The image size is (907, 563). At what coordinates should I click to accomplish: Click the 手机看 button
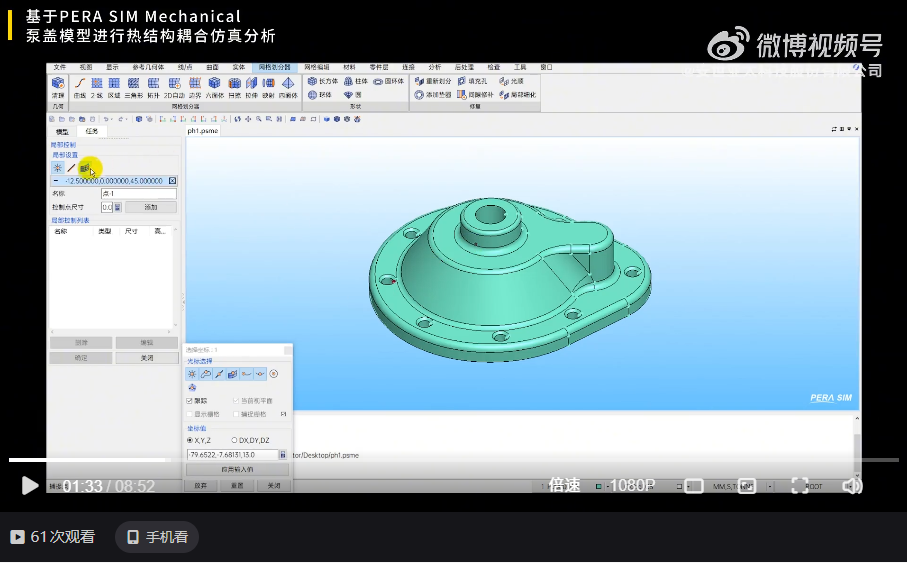click(x=157, y=537)
